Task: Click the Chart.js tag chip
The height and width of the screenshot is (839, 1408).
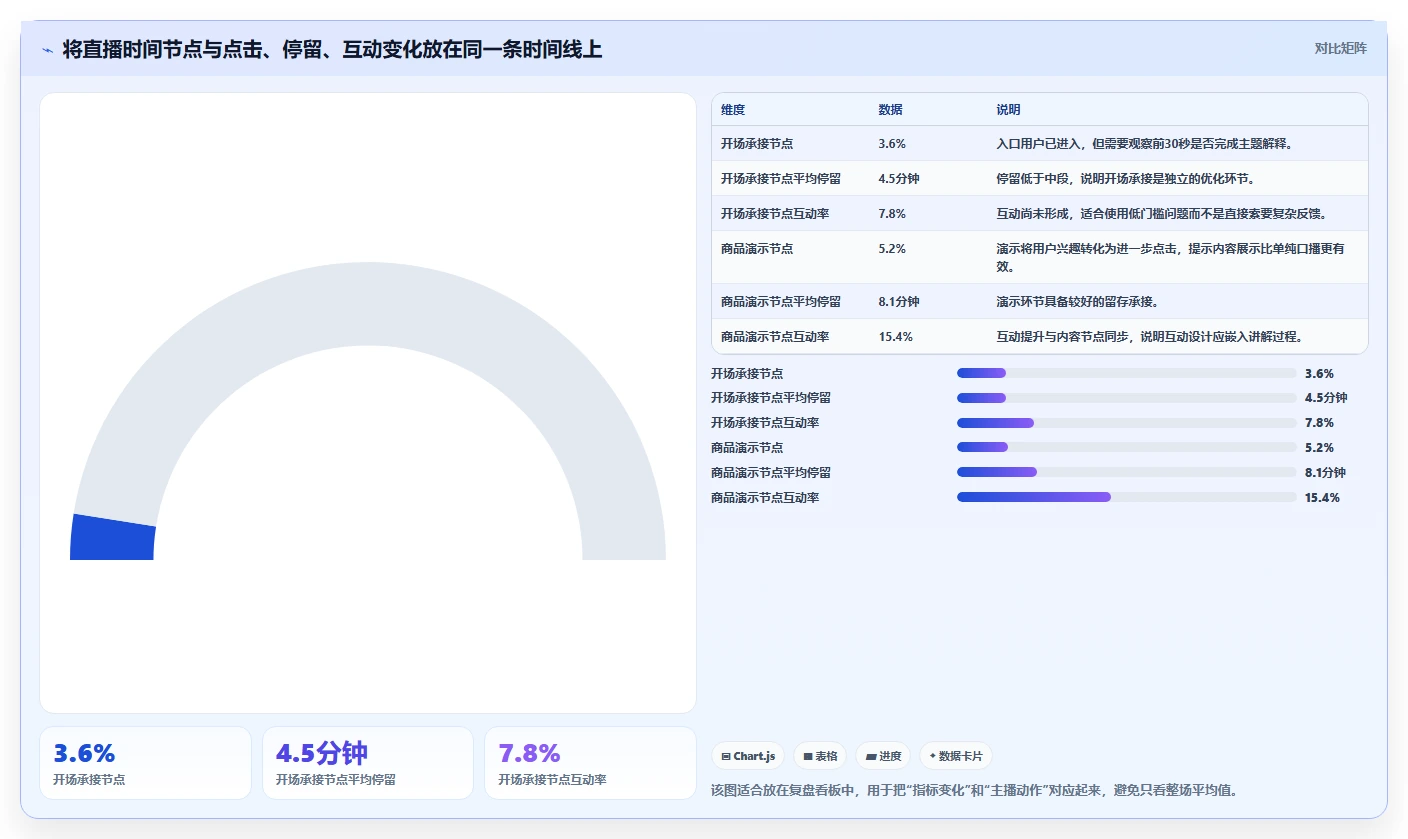Action: (748, 756)
